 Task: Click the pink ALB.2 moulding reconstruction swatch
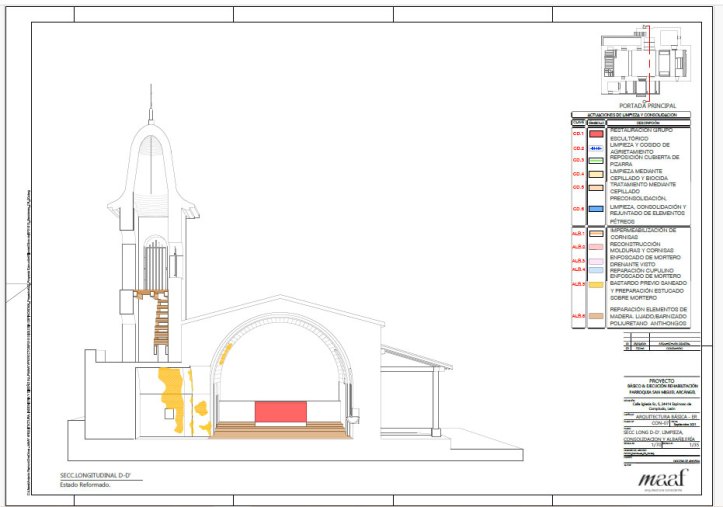(x=593, y=246)
